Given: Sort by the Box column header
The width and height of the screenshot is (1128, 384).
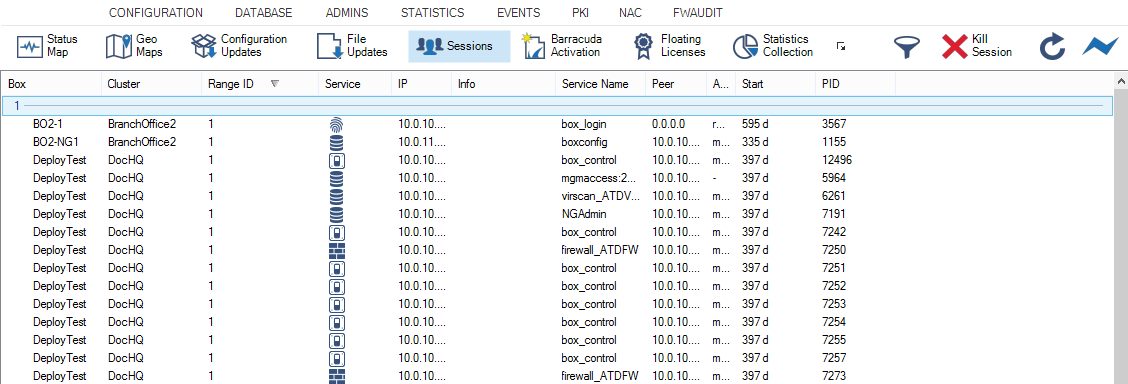Looking at the screenshot, I should click(x=51, y=84).
